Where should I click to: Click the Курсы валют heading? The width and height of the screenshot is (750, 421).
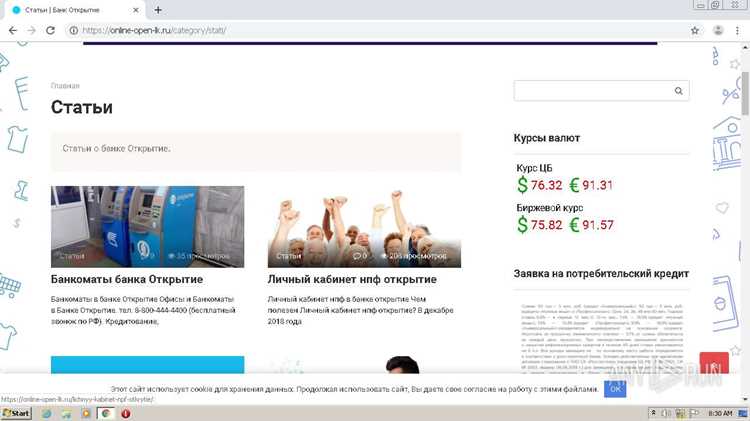pyautogui.click(x=547, y=138)
